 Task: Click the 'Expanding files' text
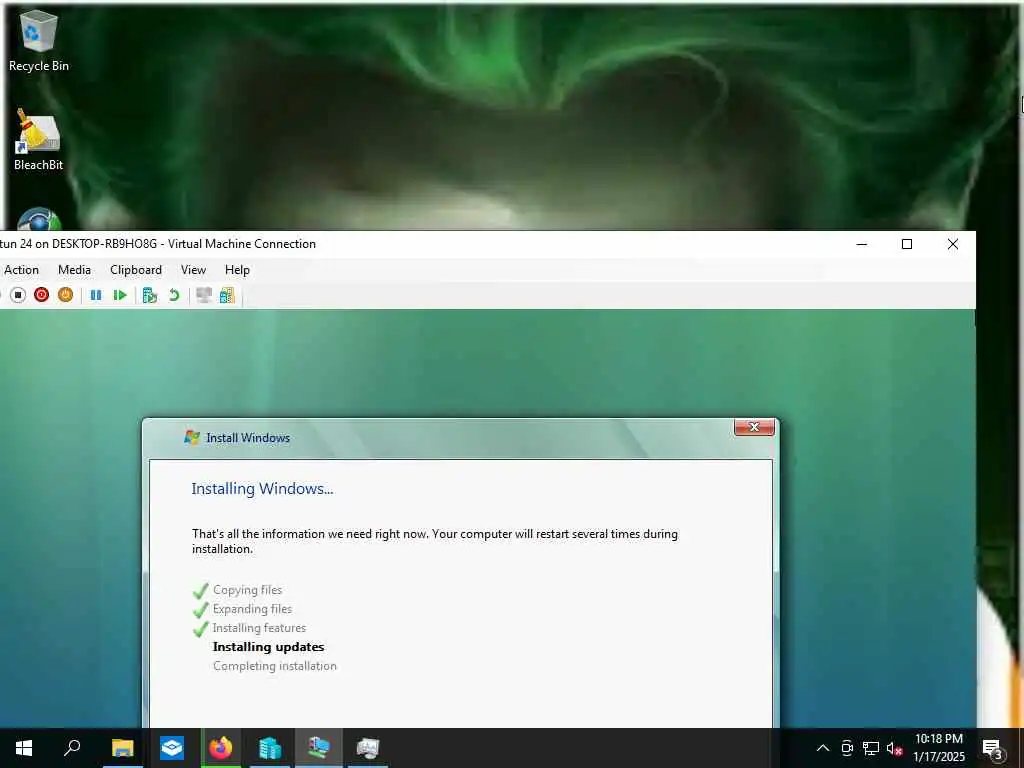(x=252, y=609)
